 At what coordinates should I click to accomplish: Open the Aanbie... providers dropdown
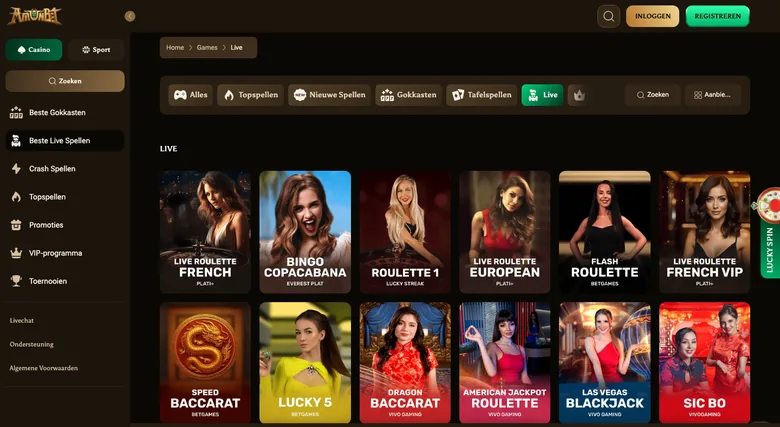point(713,95)
